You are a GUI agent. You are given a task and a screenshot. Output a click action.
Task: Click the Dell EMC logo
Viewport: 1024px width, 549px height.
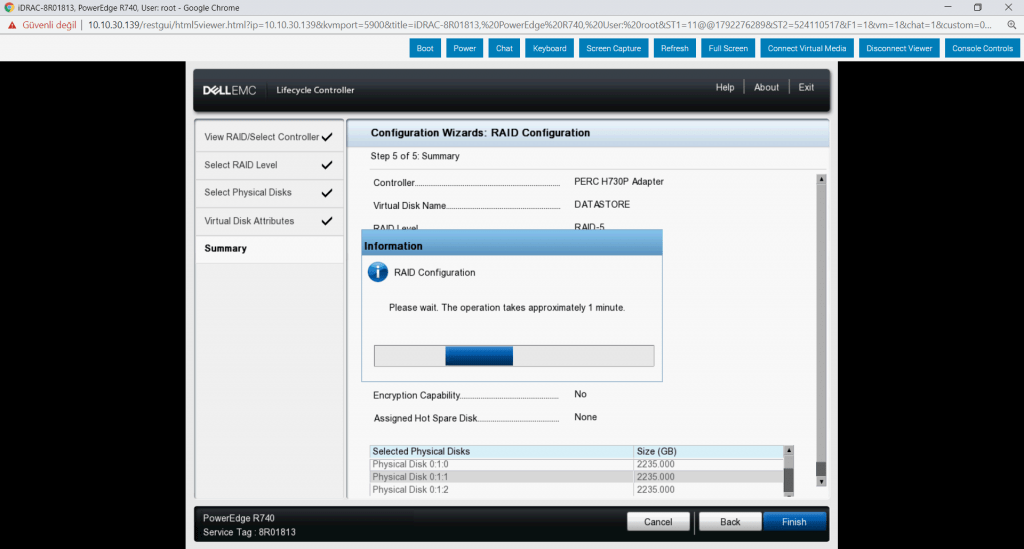229,90
